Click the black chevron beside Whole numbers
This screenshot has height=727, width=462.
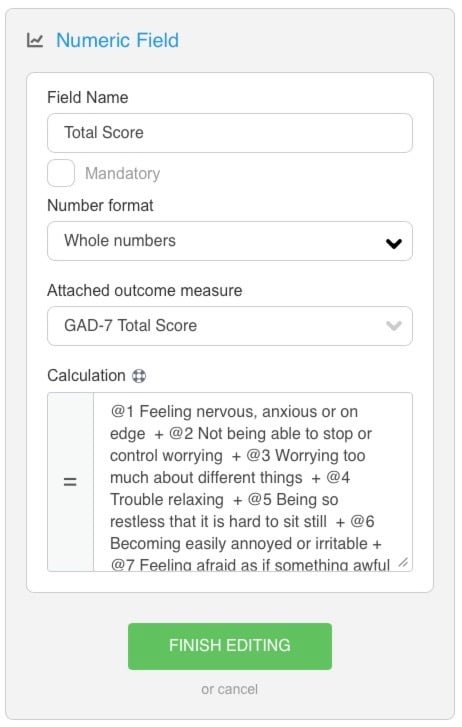(x=394, y=243)
